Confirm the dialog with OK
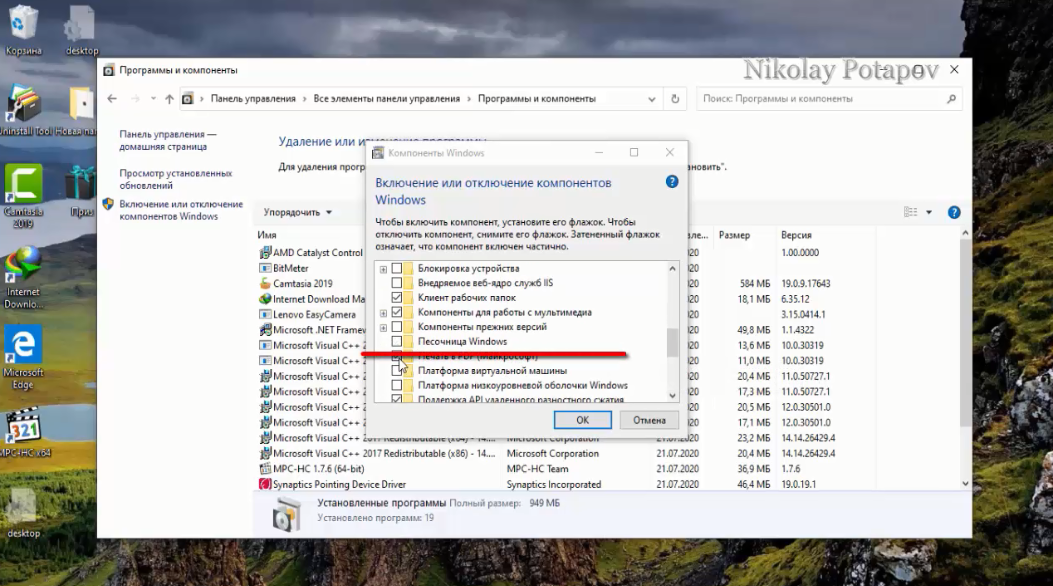The height and width of the screenshot is (586, 1053). click(x=582, y=420)
